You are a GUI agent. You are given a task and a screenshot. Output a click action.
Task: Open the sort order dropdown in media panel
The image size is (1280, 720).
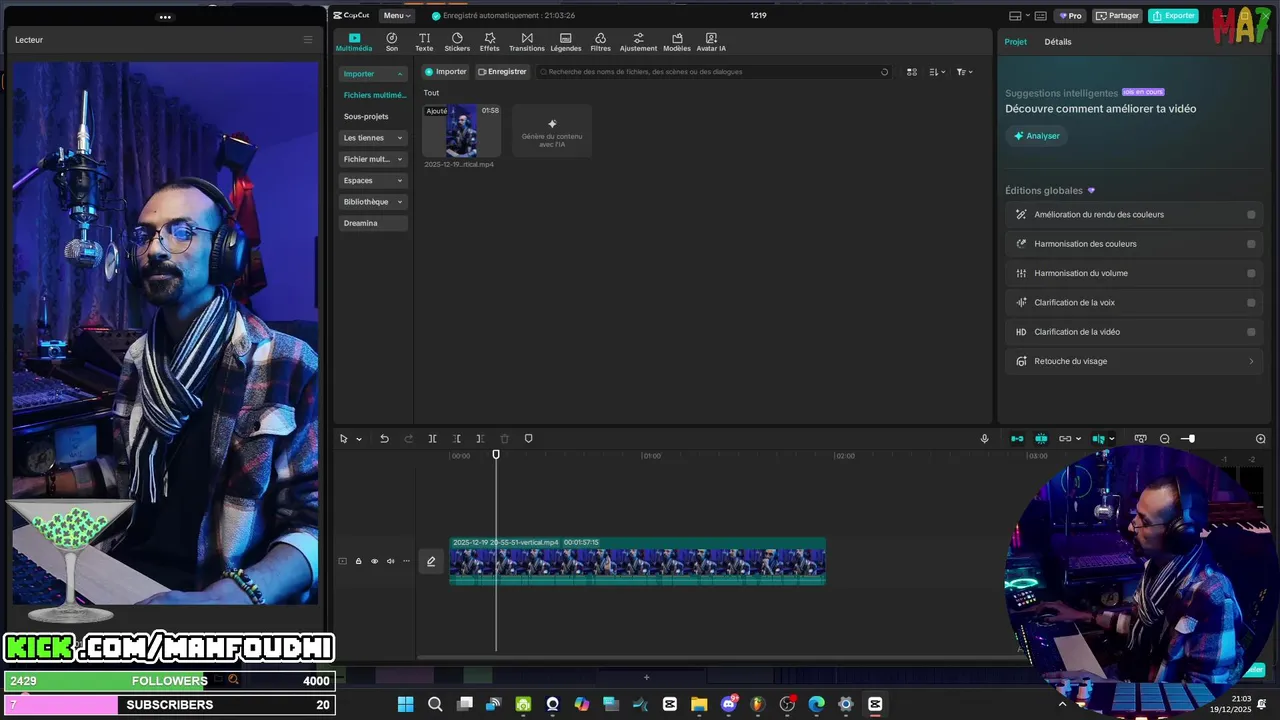(x=937, y=72)
